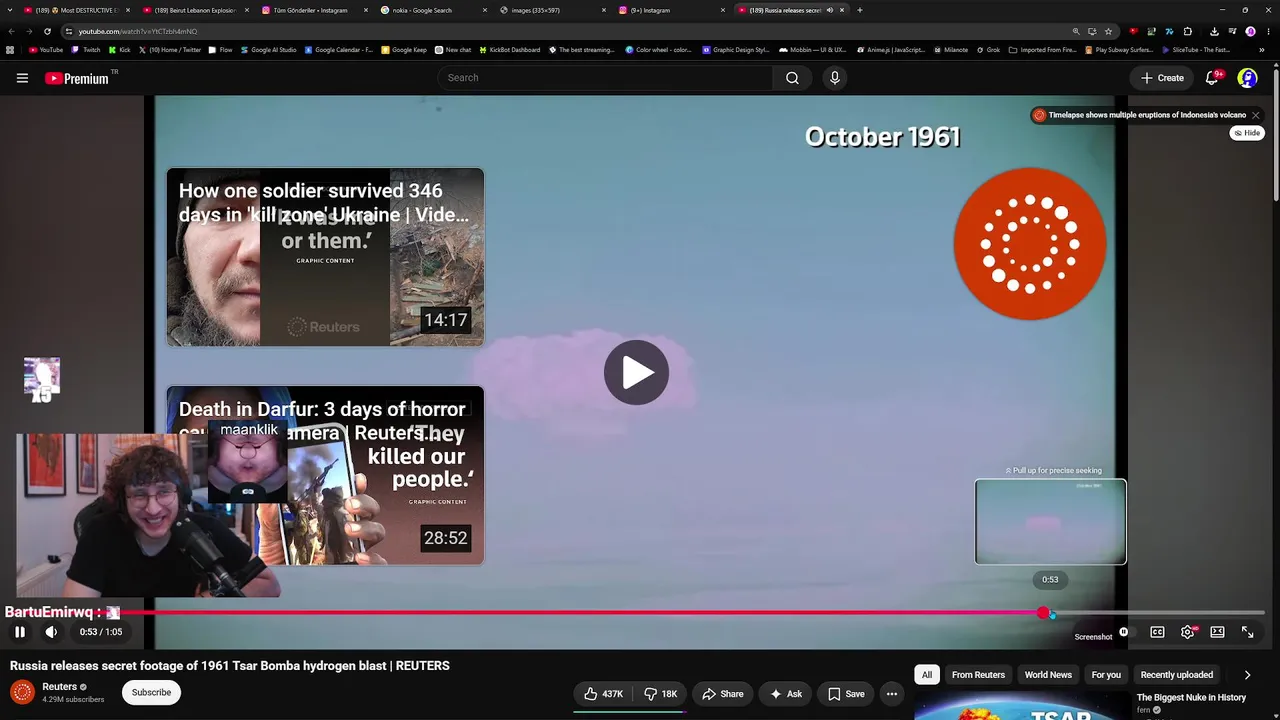
Task: Open the Ask AI button
Action: tap(785, 694)
